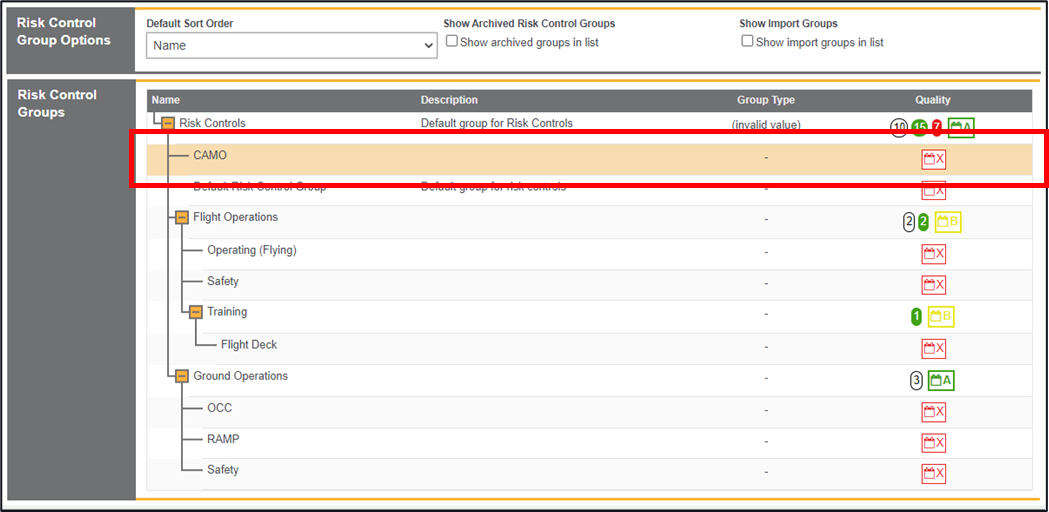Click the red quality icon in the CAMO row

tap(933, 159)
